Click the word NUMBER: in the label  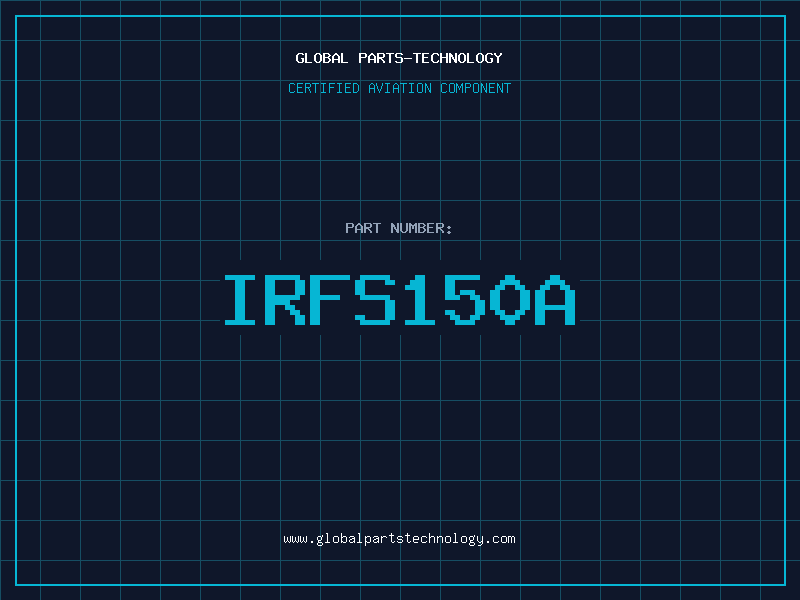pyautogui.click(x=422, y=228)
